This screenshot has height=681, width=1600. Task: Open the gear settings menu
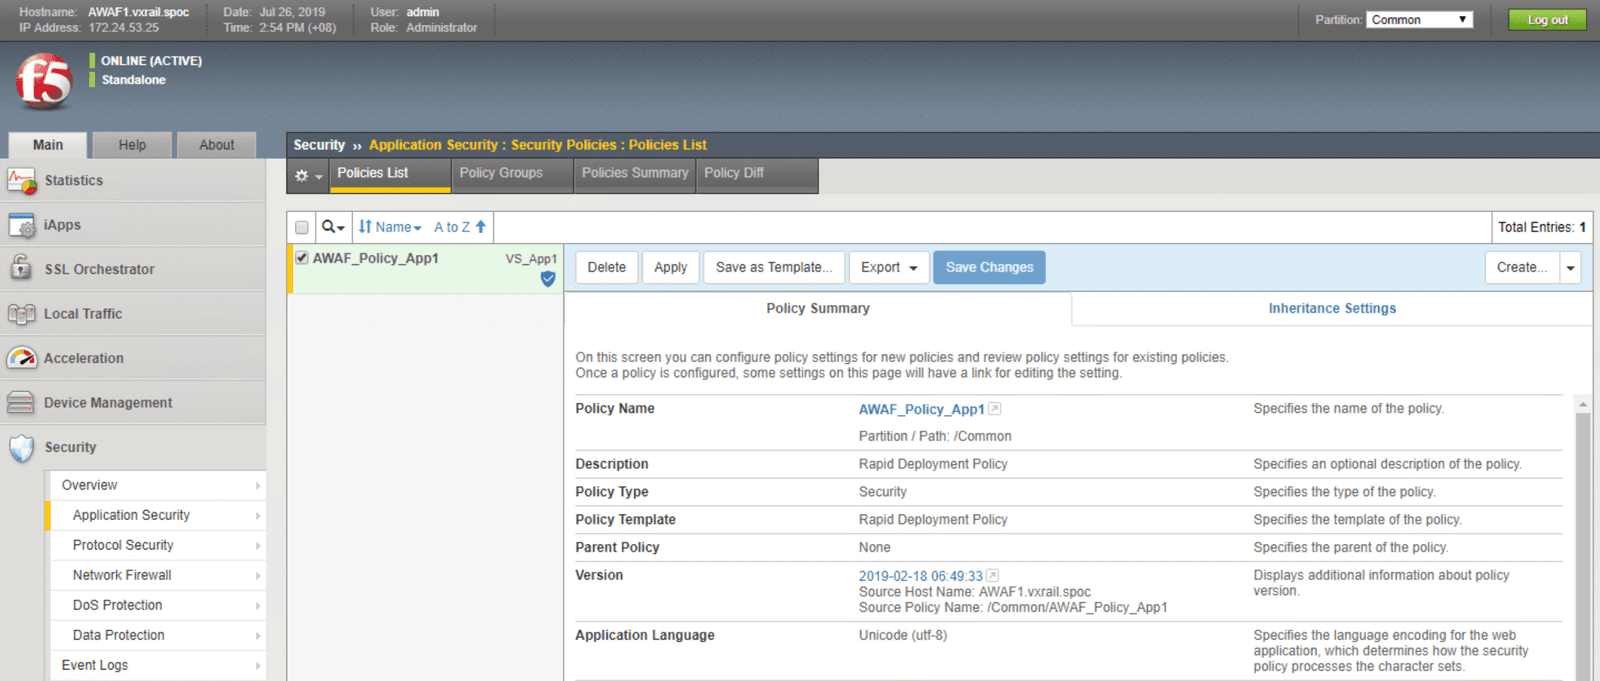pos(307,175)
